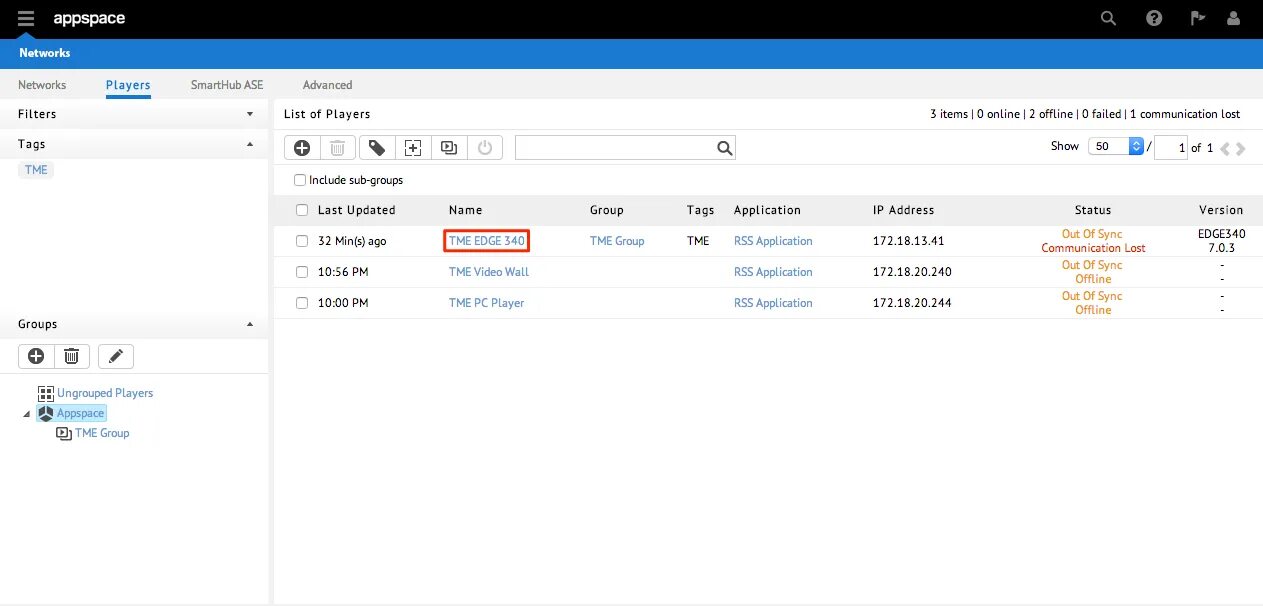This screenshot has width=1263, height=606.
Task: Sort by Application column header
Action: [x=767, y=210]
